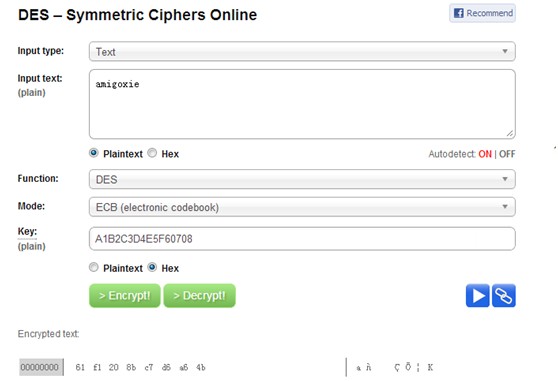
Task: Click the resize grip of input textarea
Action: pos(510,133)
